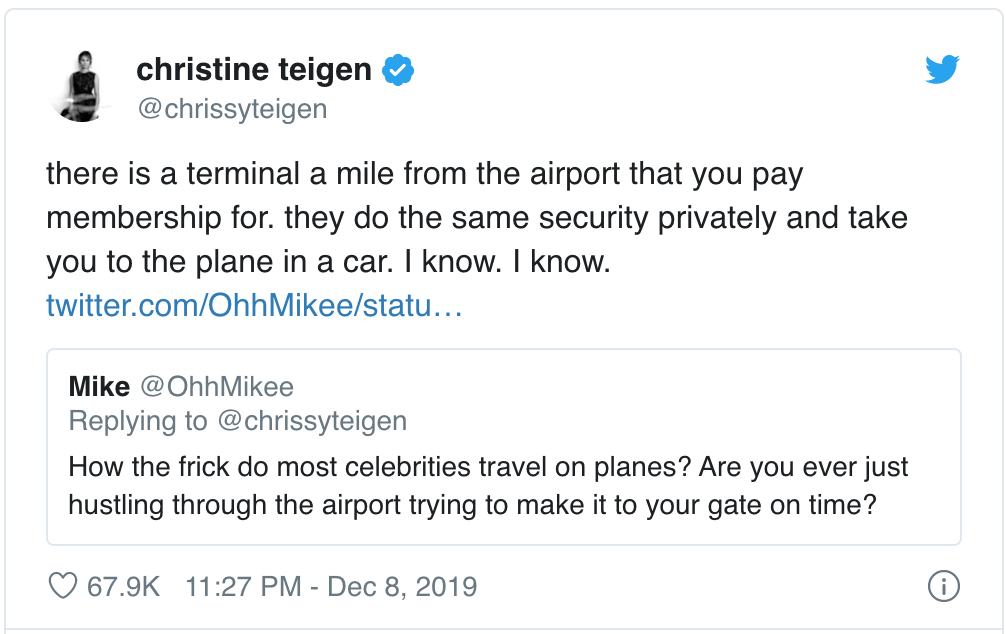Screen dimensions: 1006x634
Task: Click the 'Replying to' label in quoted tweet
Action: point(138,421)
